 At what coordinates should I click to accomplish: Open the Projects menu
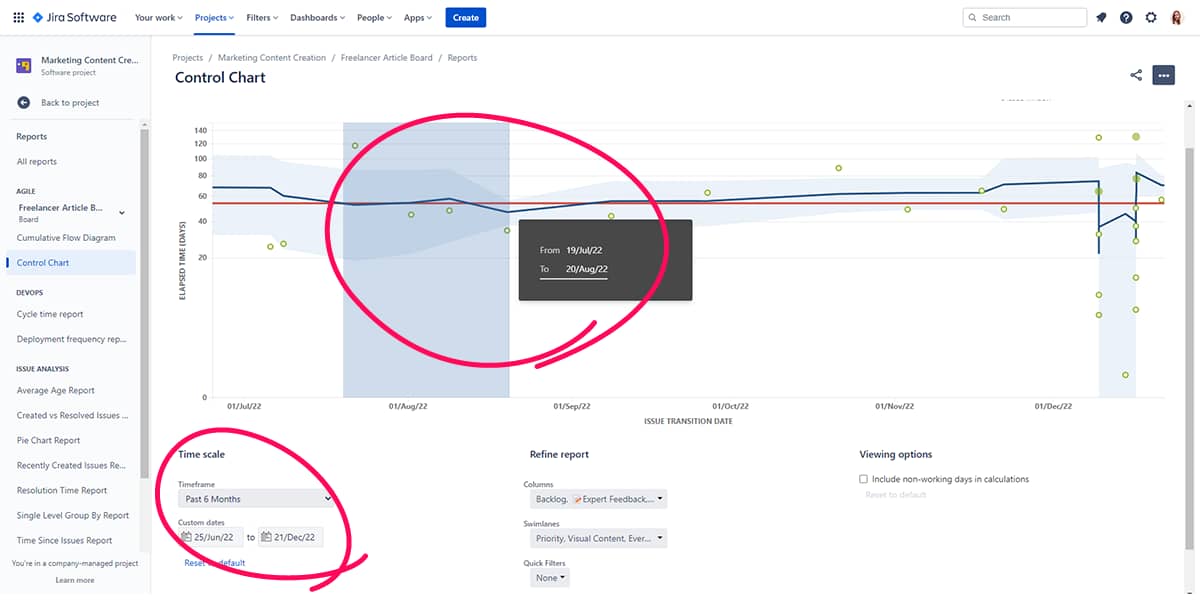[x=214, y=17]
